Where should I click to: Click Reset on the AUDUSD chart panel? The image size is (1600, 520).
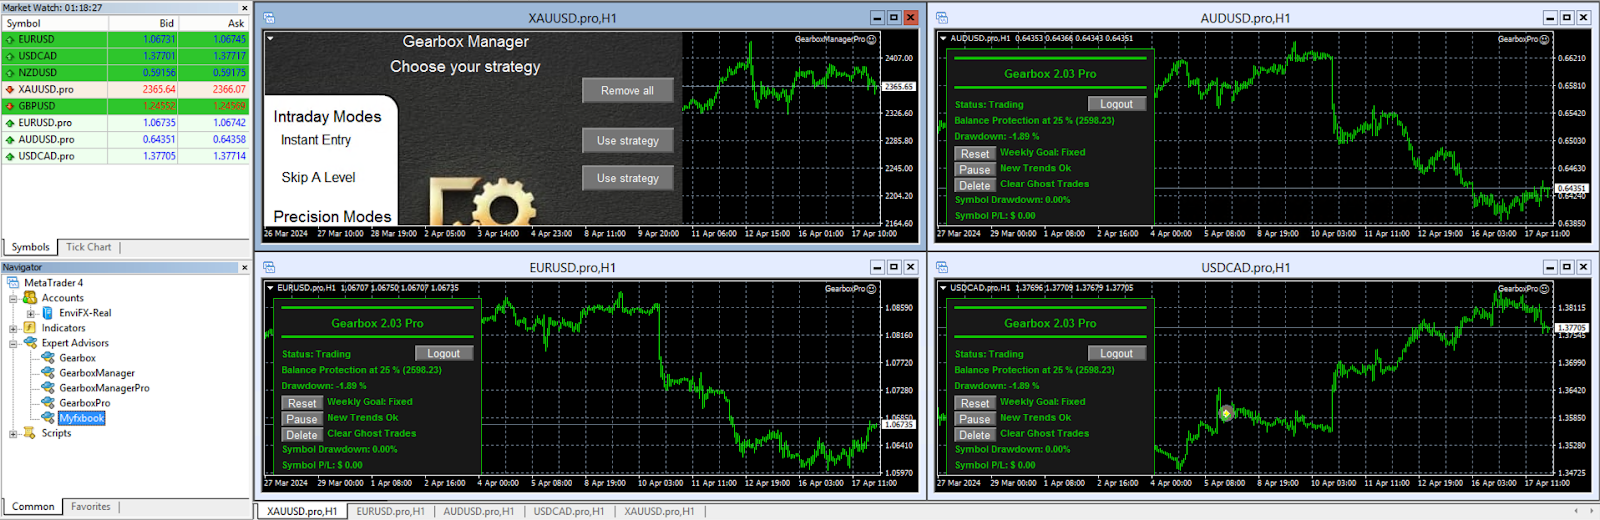click(975, 154)
